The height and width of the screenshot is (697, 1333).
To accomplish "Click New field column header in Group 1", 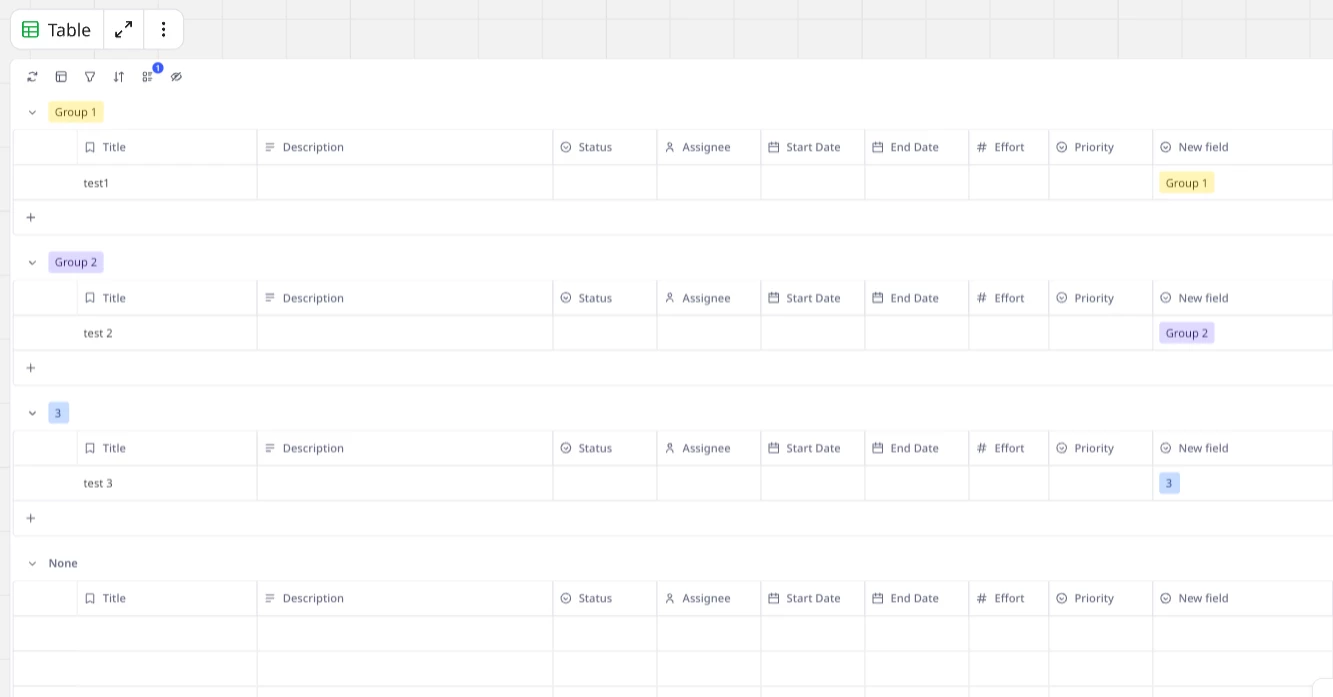I will 1243,147.
